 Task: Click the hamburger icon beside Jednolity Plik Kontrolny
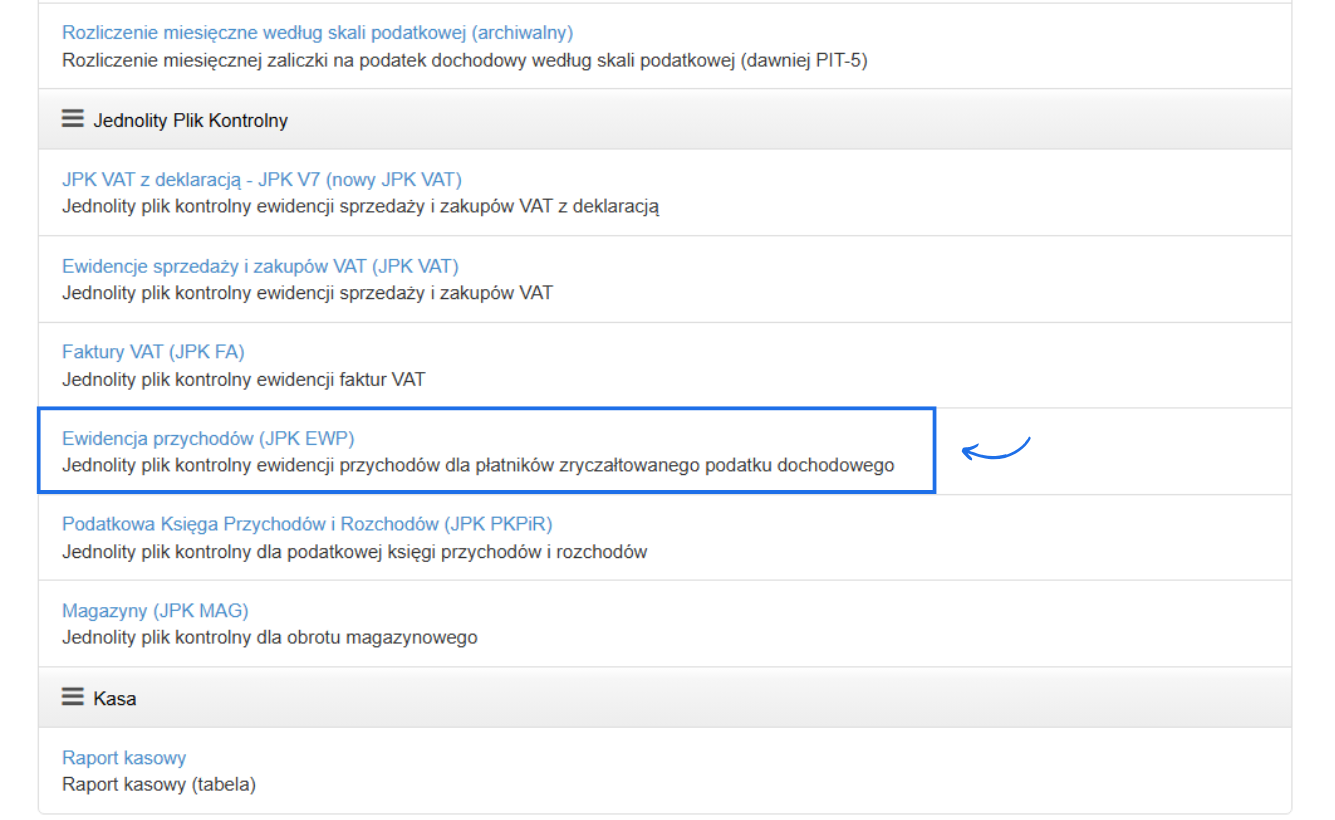pos(72,119)
